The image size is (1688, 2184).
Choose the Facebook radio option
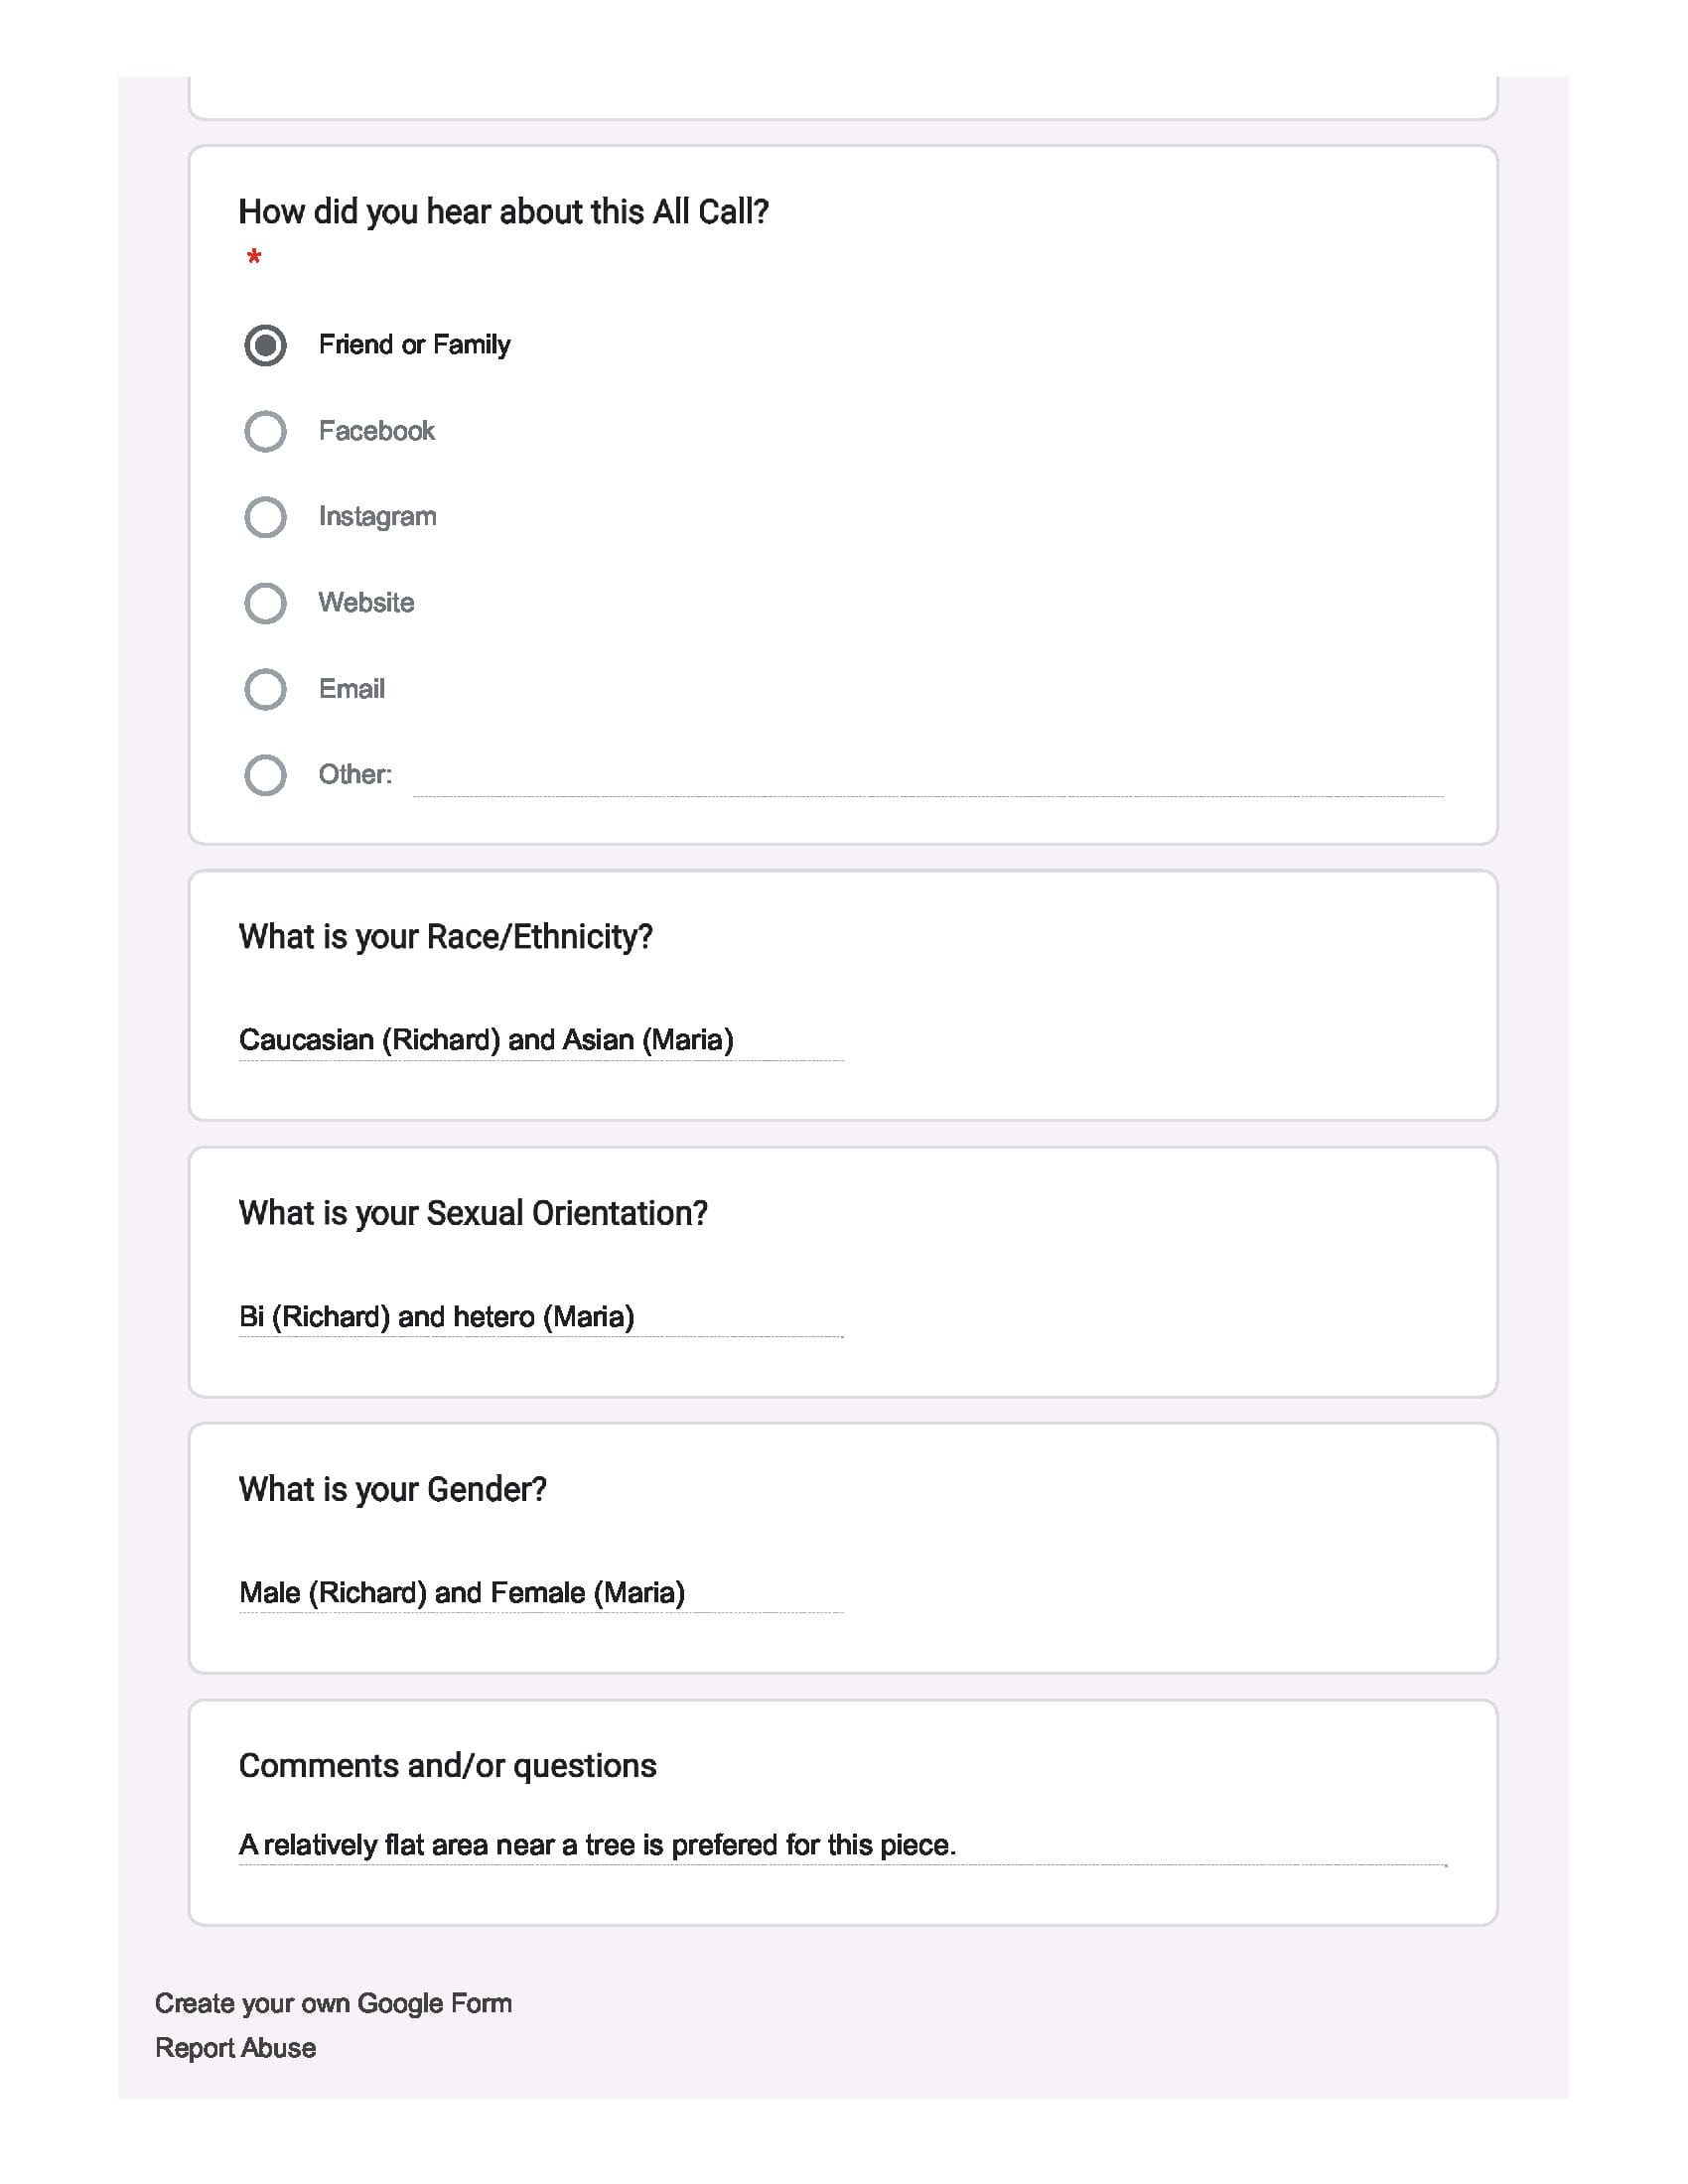(265, 431)
